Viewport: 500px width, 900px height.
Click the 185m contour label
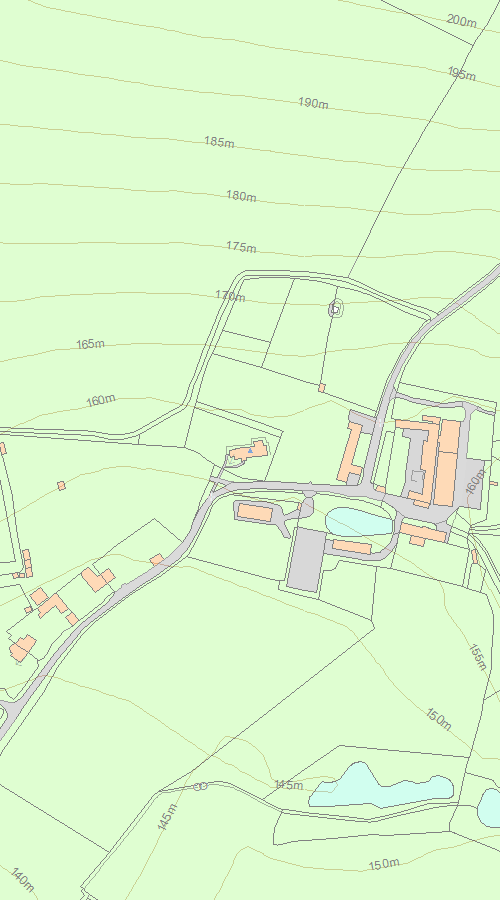(x=219, y=142)
